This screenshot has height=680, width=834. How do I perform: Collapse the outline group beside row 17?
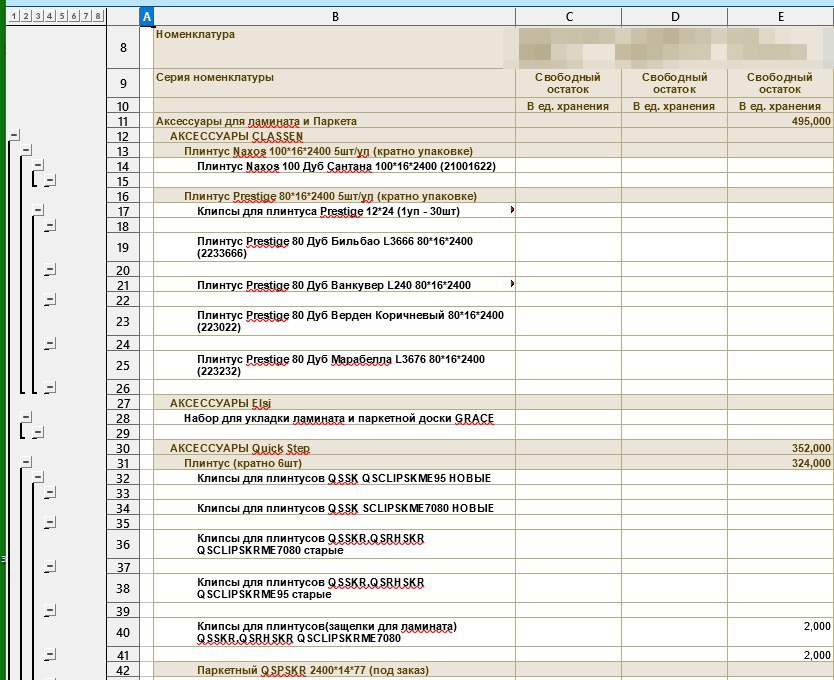click(x=38, y=211)
